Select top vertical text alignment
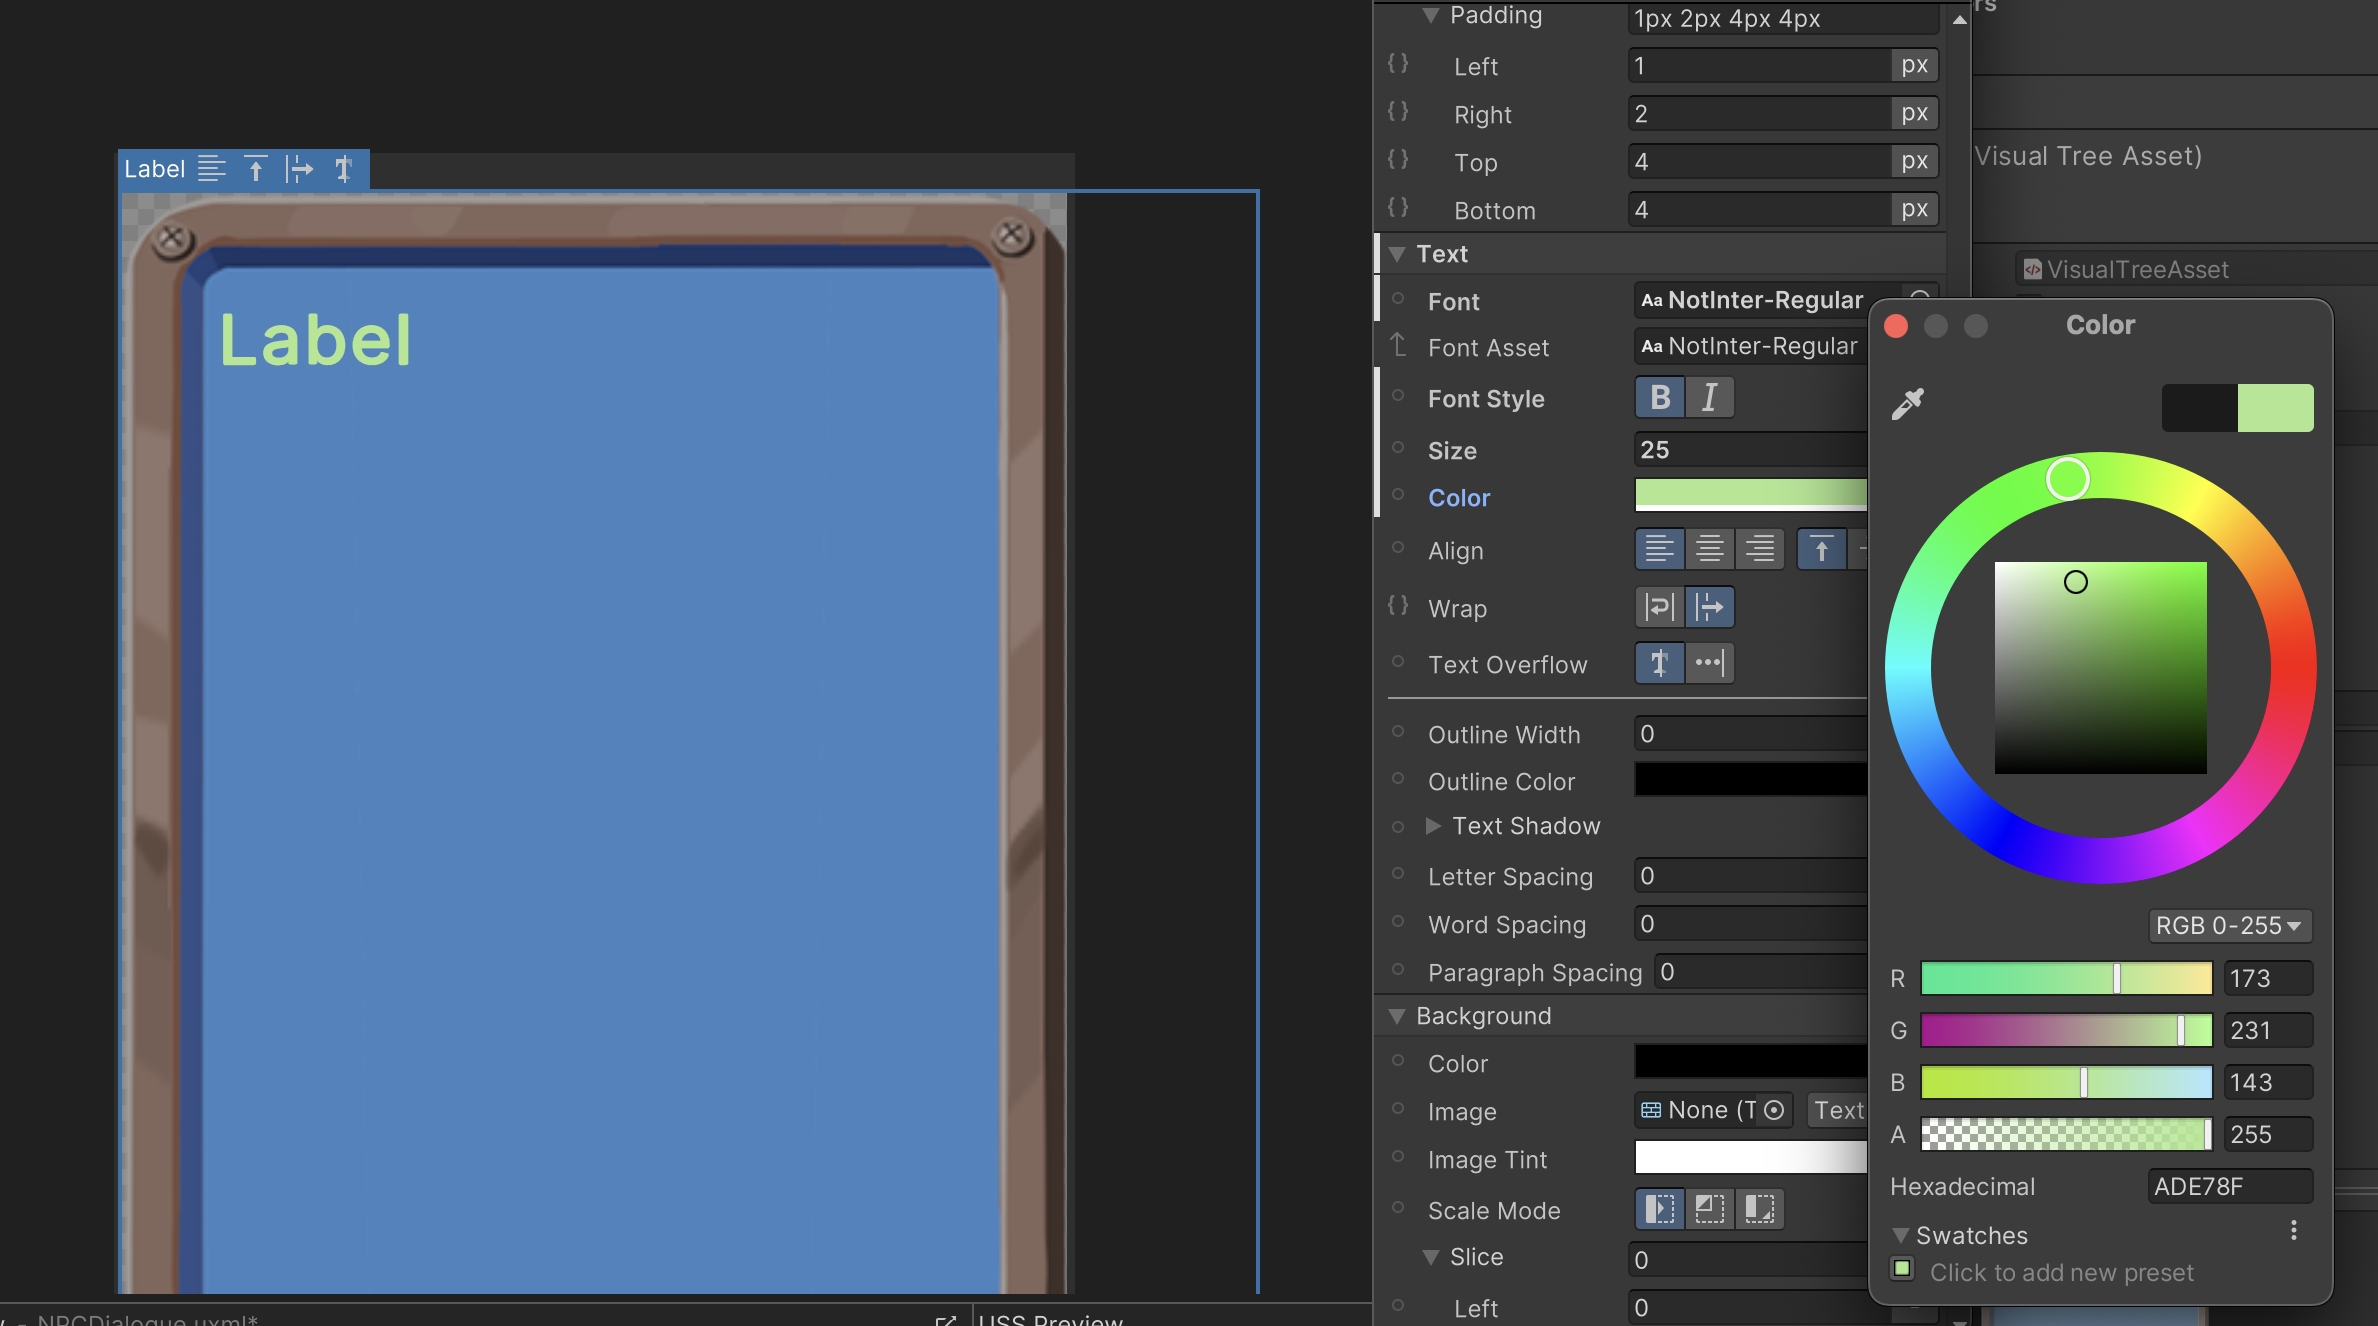The width and height of the screenshot is (2378, 1326). [x=1821, y=549]
